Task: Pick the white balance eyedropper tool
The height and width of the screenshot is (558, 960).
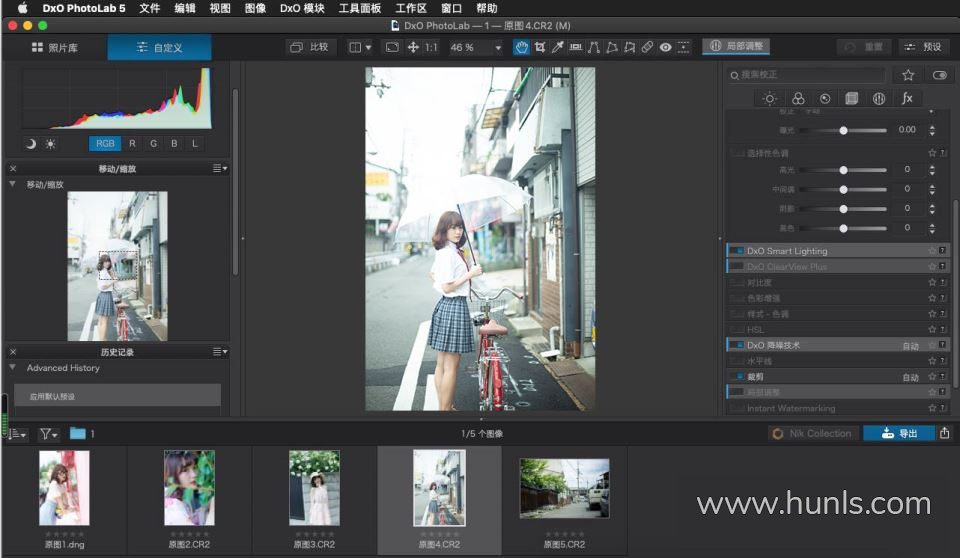Action: coord(557,47)
